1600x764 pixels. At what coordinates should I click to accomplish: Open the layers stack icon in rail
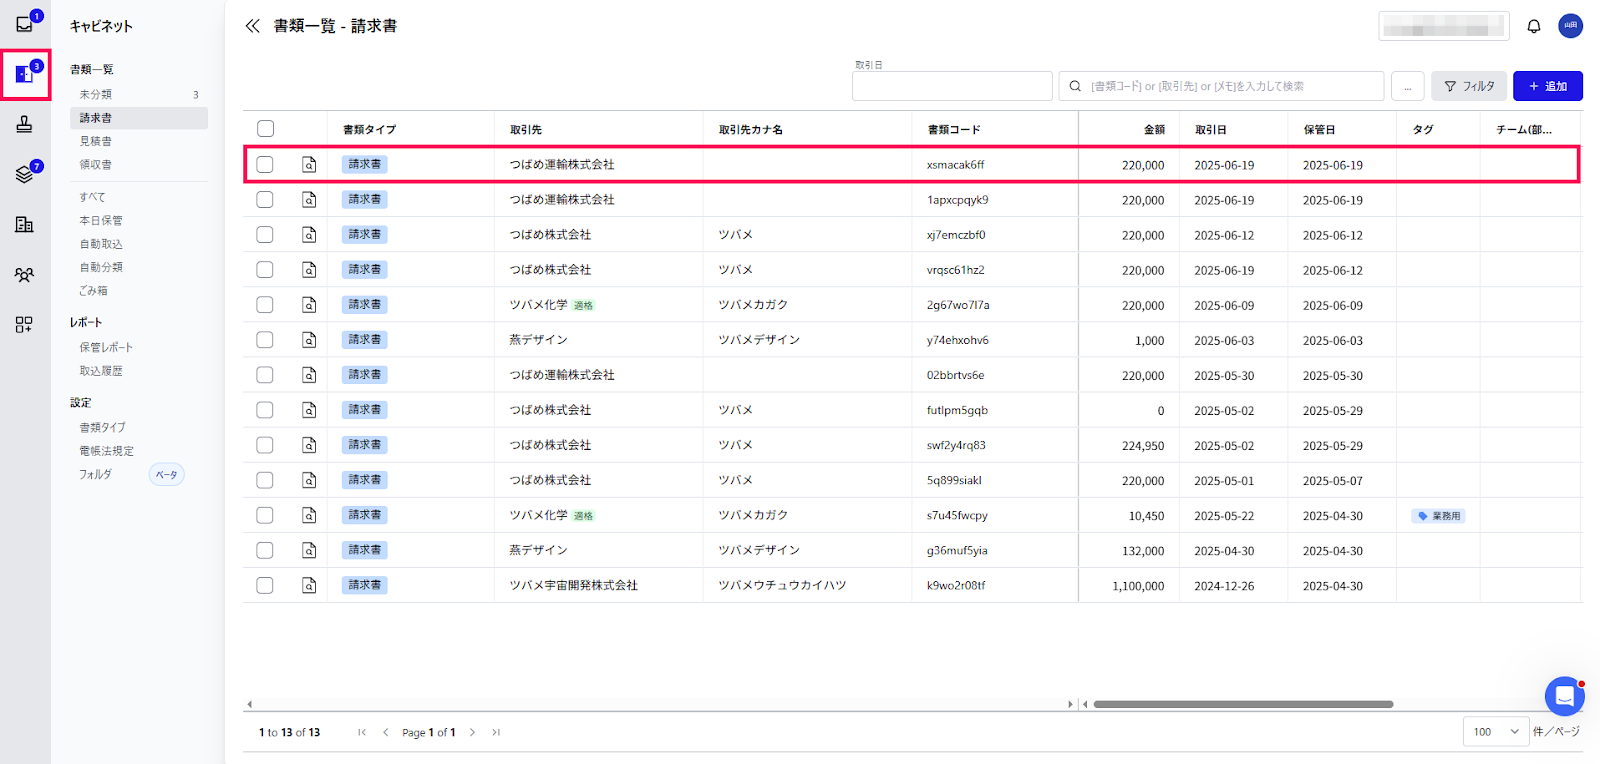pos(24,174)
